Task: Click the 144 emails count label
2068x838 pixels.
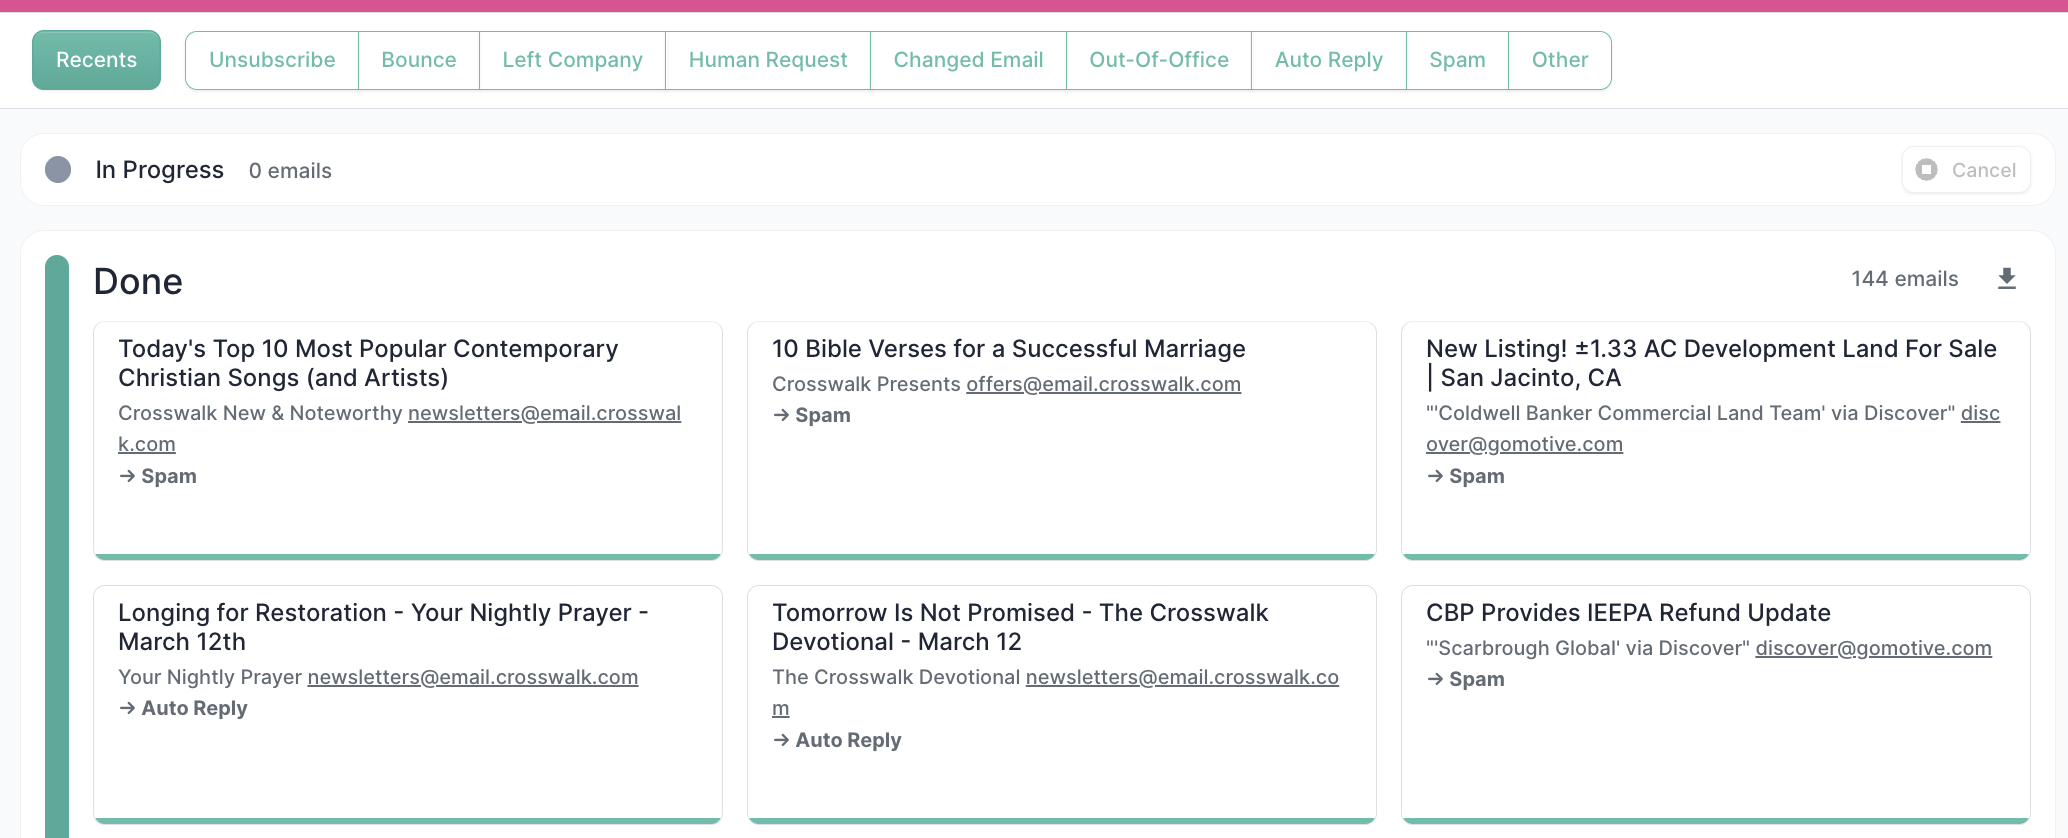Action: 1904,279
